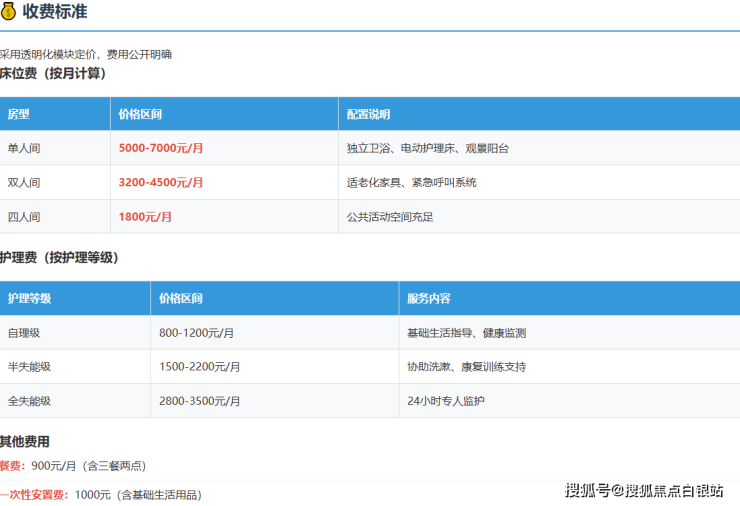The width and height of the screenshot is (740, 506).
Task: Select the 1800元/月 price for 四人间
Action: [x=145, y=216]
